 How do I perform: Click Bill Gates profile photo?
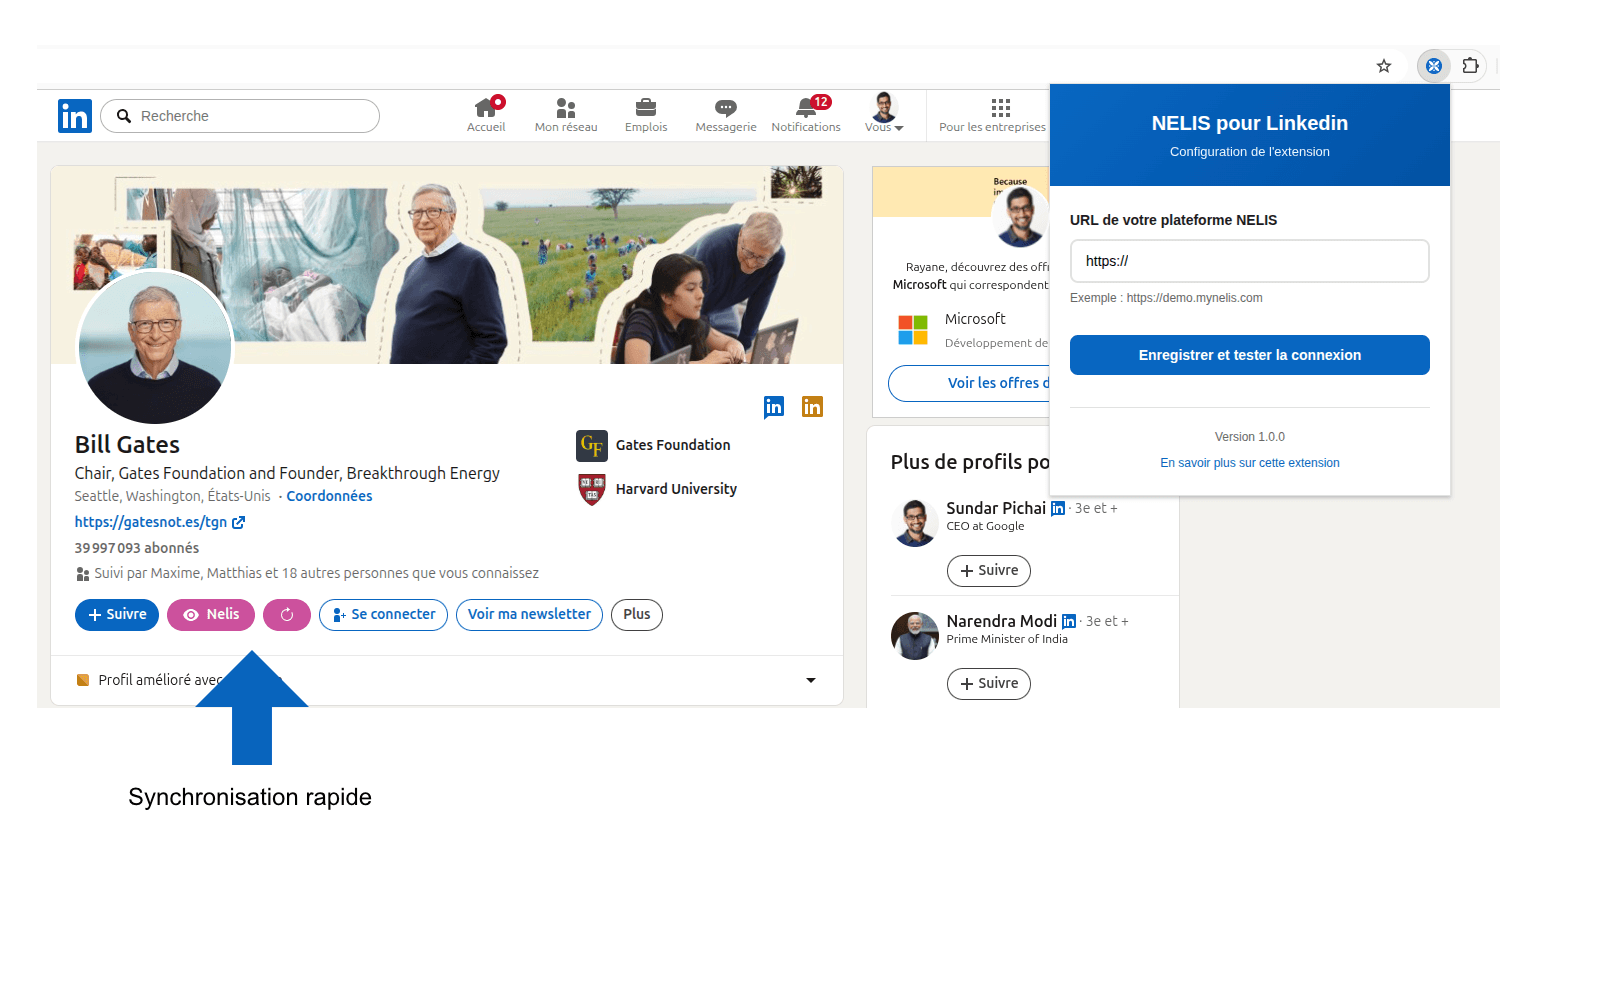click(x=155, y=347)
